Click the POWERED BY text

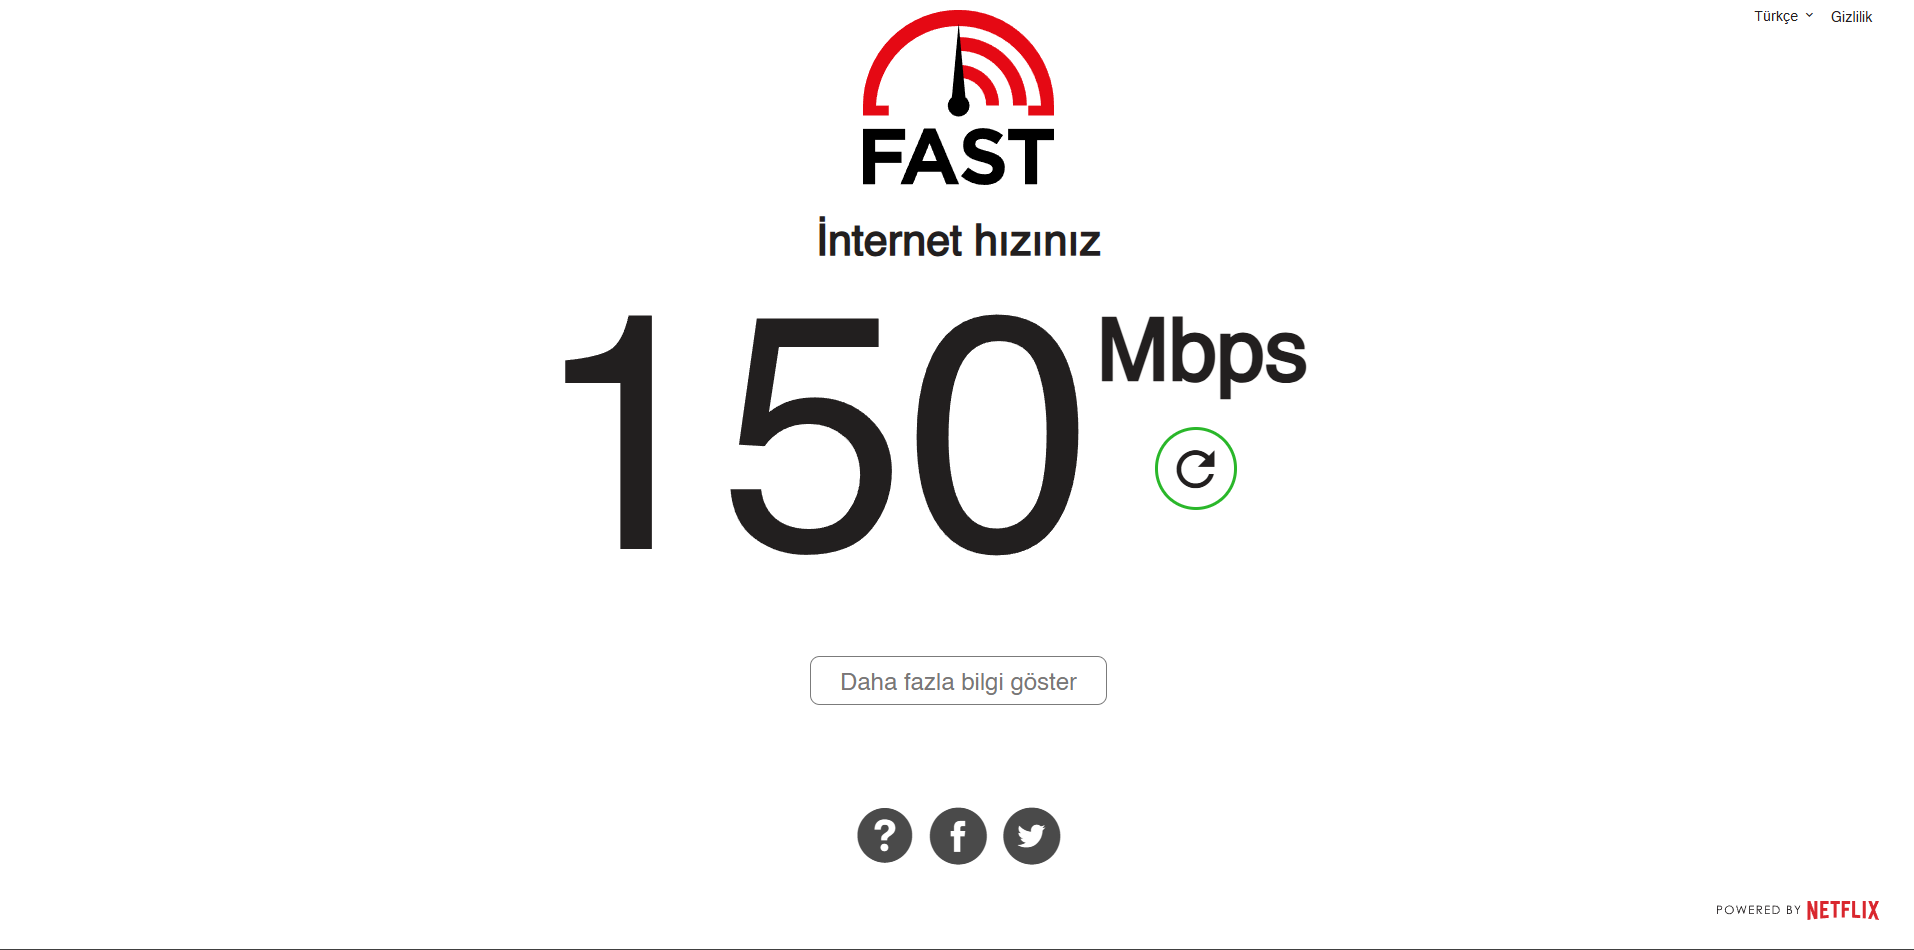coord(1758,910)
